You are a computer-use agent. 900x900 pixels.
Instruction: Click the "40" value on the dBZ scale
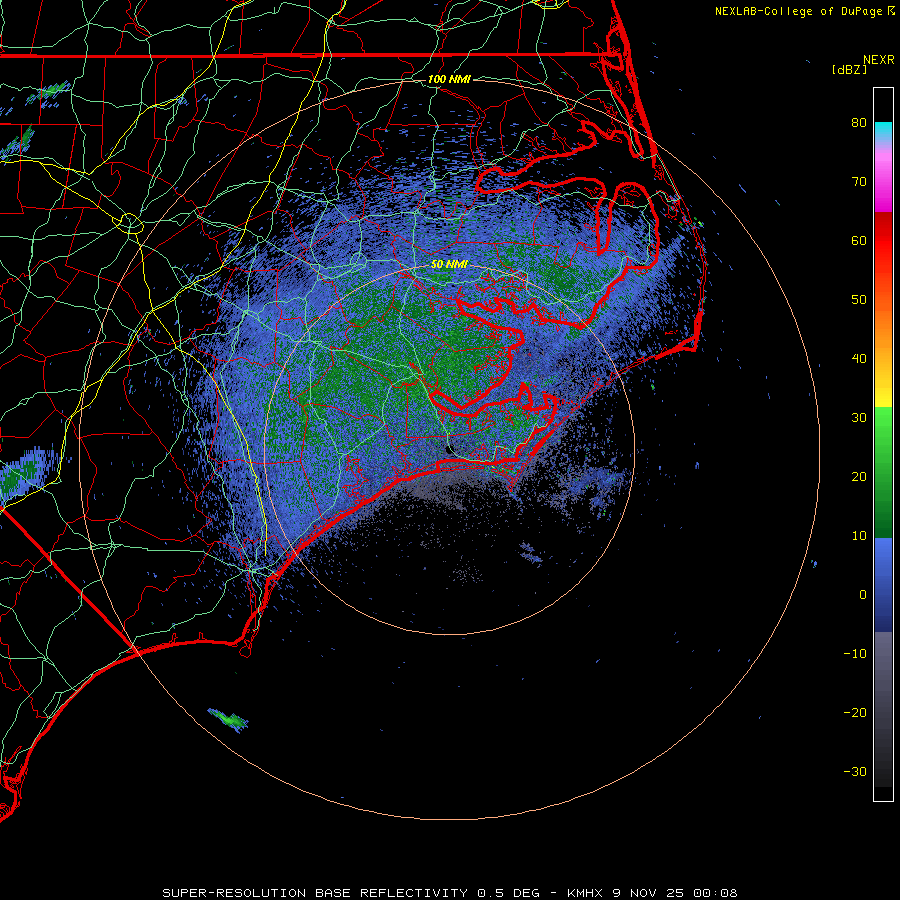pyautogui.click(x=859, y=359)
